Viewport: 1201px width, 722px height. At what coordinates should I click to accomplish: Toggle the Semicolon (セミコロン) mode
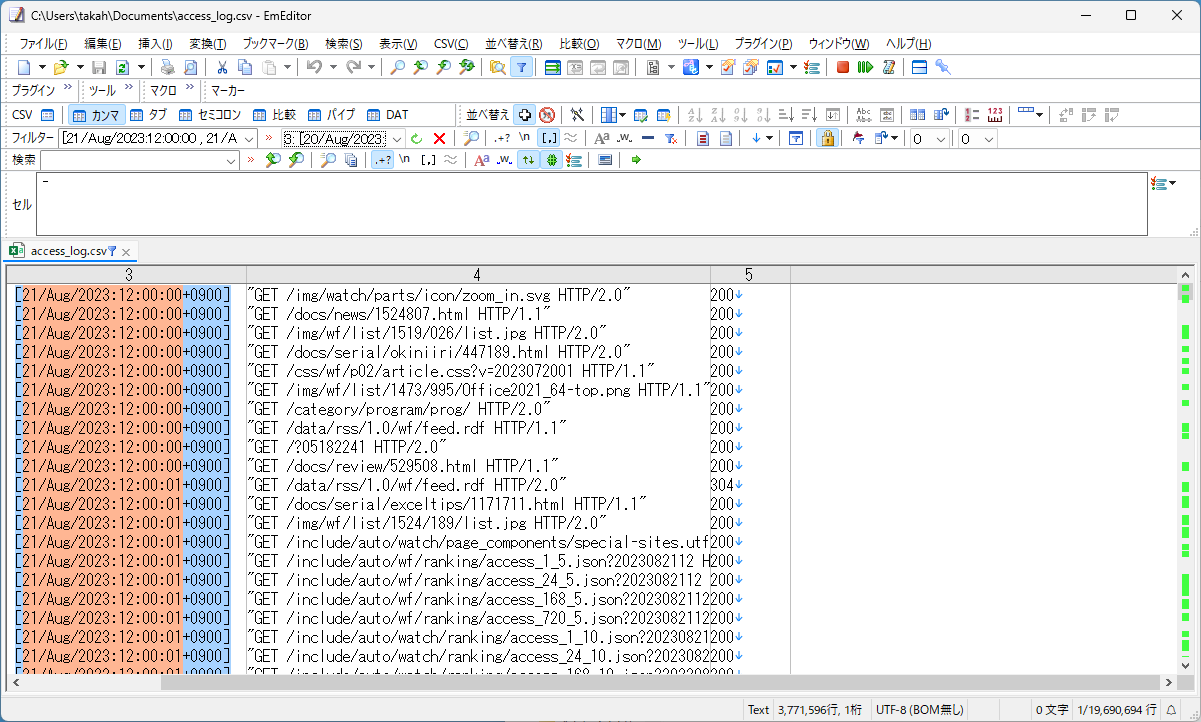point(210,115)
